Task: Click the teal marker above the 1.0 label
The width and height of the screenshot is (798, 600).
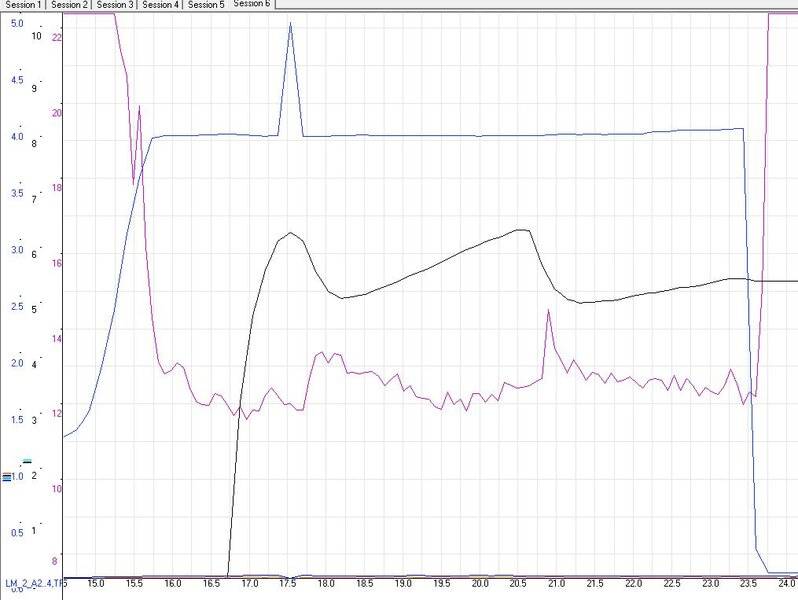Action: pyautogui.click(x=27, y=461)
